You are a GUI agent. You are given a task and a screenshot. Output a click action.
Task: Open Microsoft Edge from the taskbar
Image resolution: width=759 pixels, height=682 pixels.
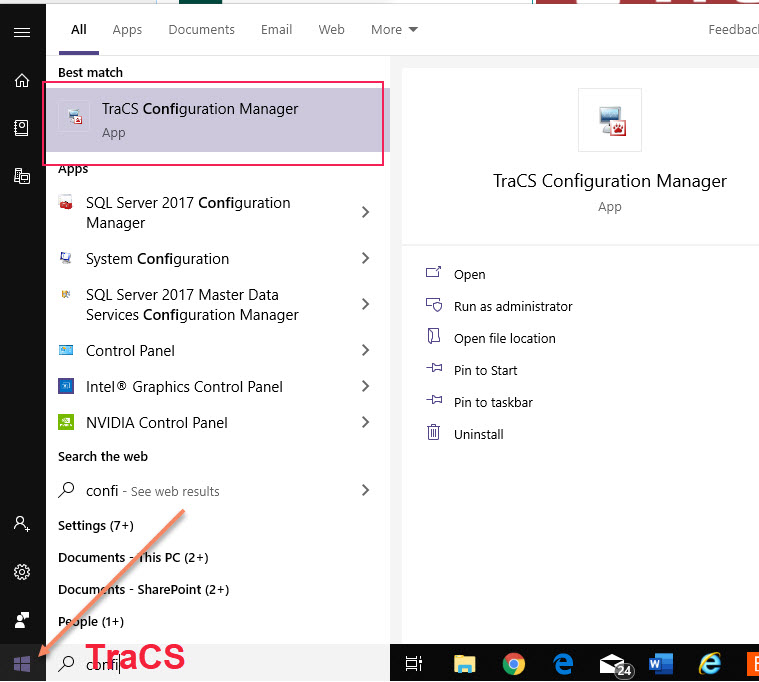point(563,663)
